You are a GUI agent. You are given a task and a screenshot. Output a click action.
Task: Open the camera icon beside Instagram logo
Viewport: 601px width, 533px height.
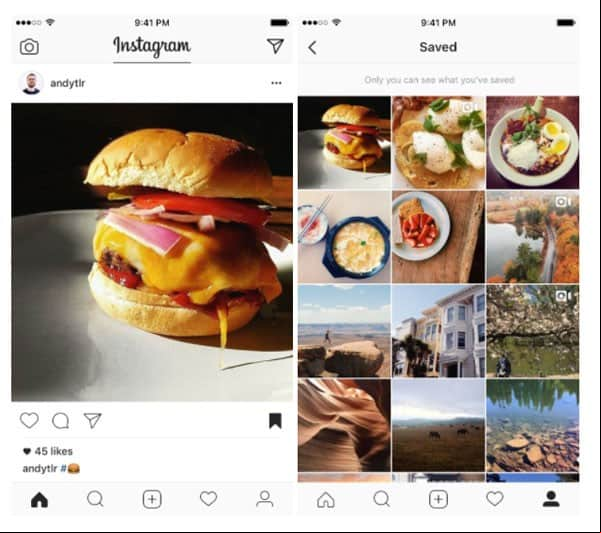click(x=29, y=47)
